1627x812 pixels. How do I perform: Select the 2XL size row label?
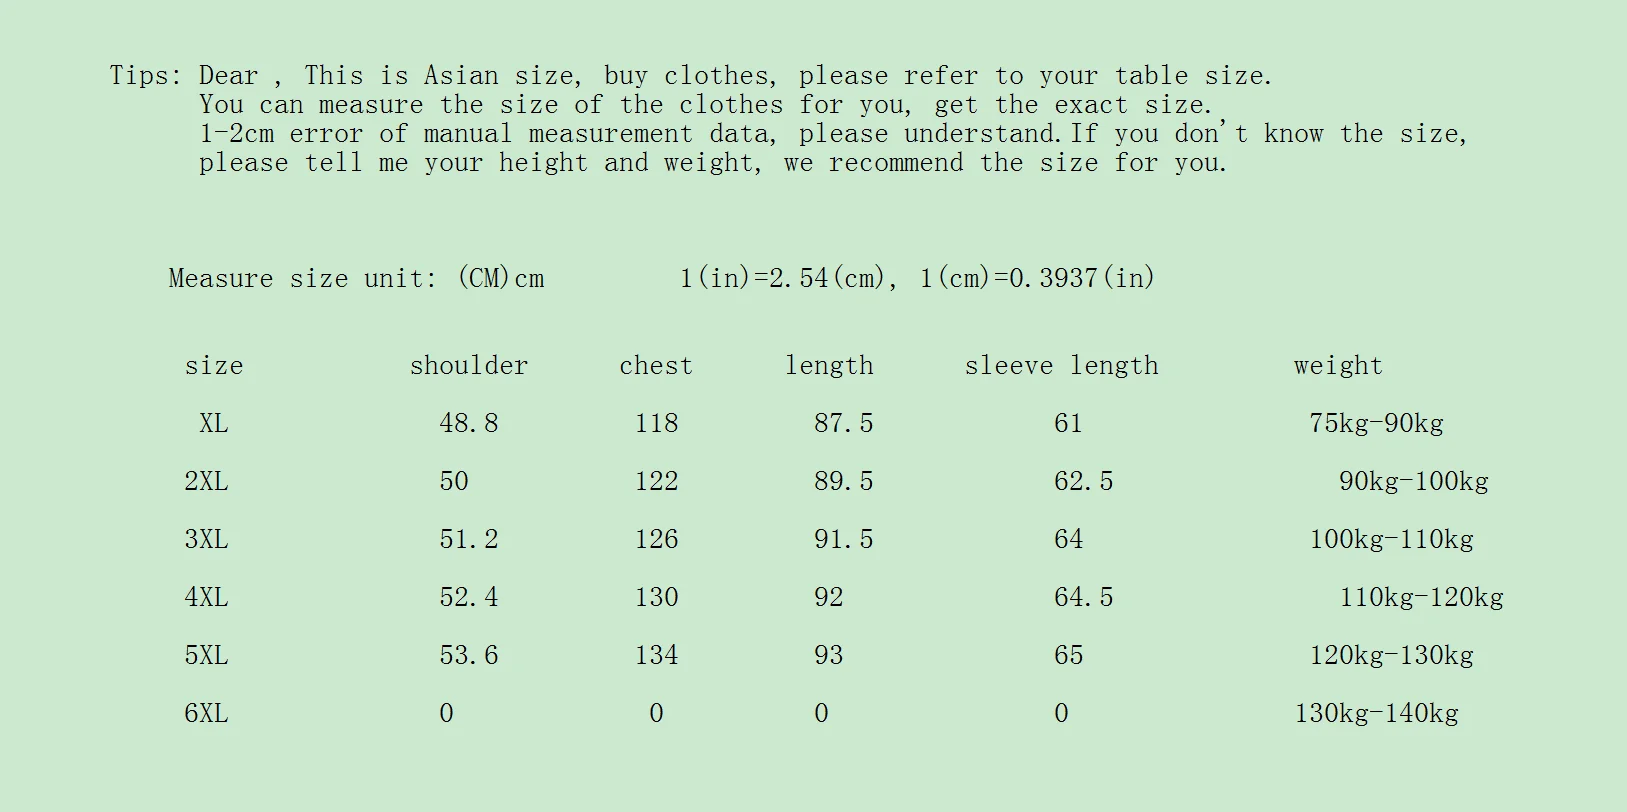coord(206,481)
